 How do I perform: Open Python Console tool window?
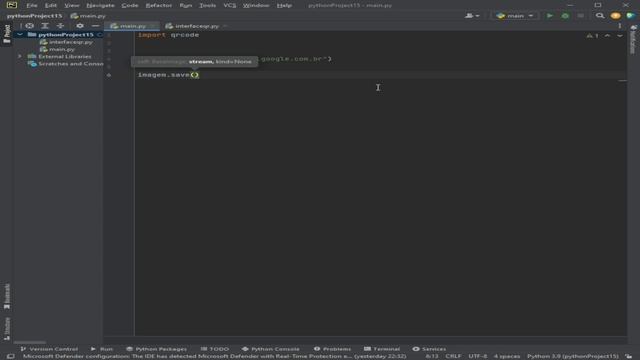click(271, 349)
